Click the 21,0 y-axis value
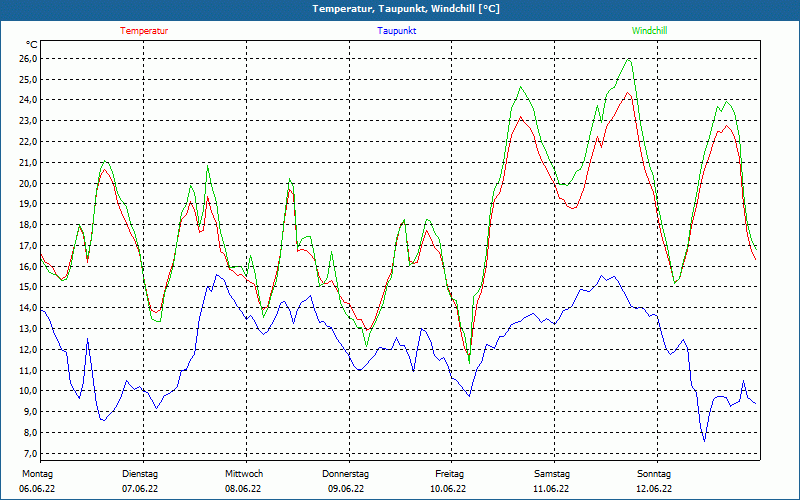This screenshot has width=800, height=500. pos(29,163)
